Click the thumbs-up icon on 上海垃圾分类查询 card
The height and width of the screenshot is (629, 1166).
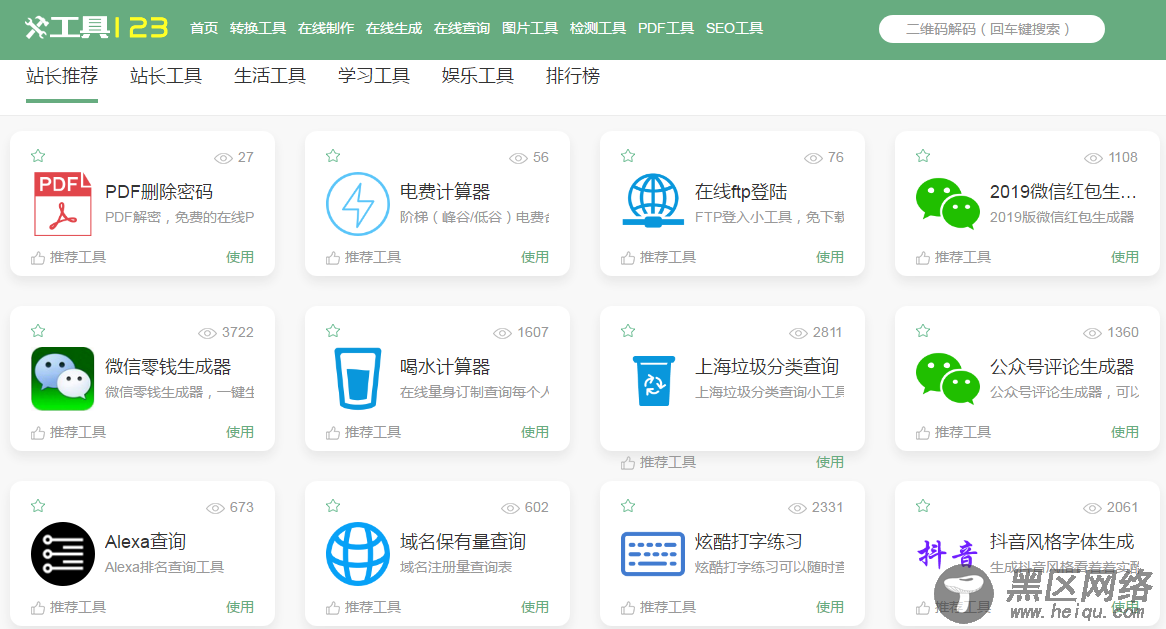tap(628, 463)
